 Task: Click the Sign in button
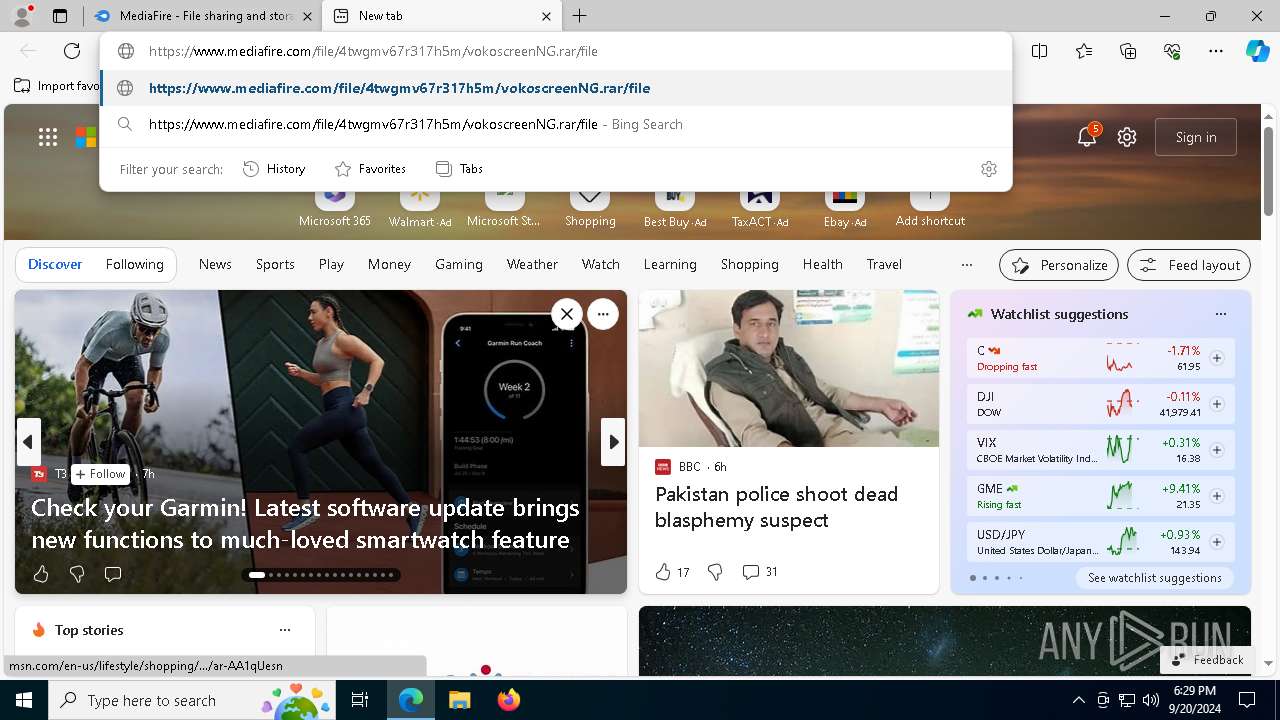pyautogui.click(x=1196, y=137)
